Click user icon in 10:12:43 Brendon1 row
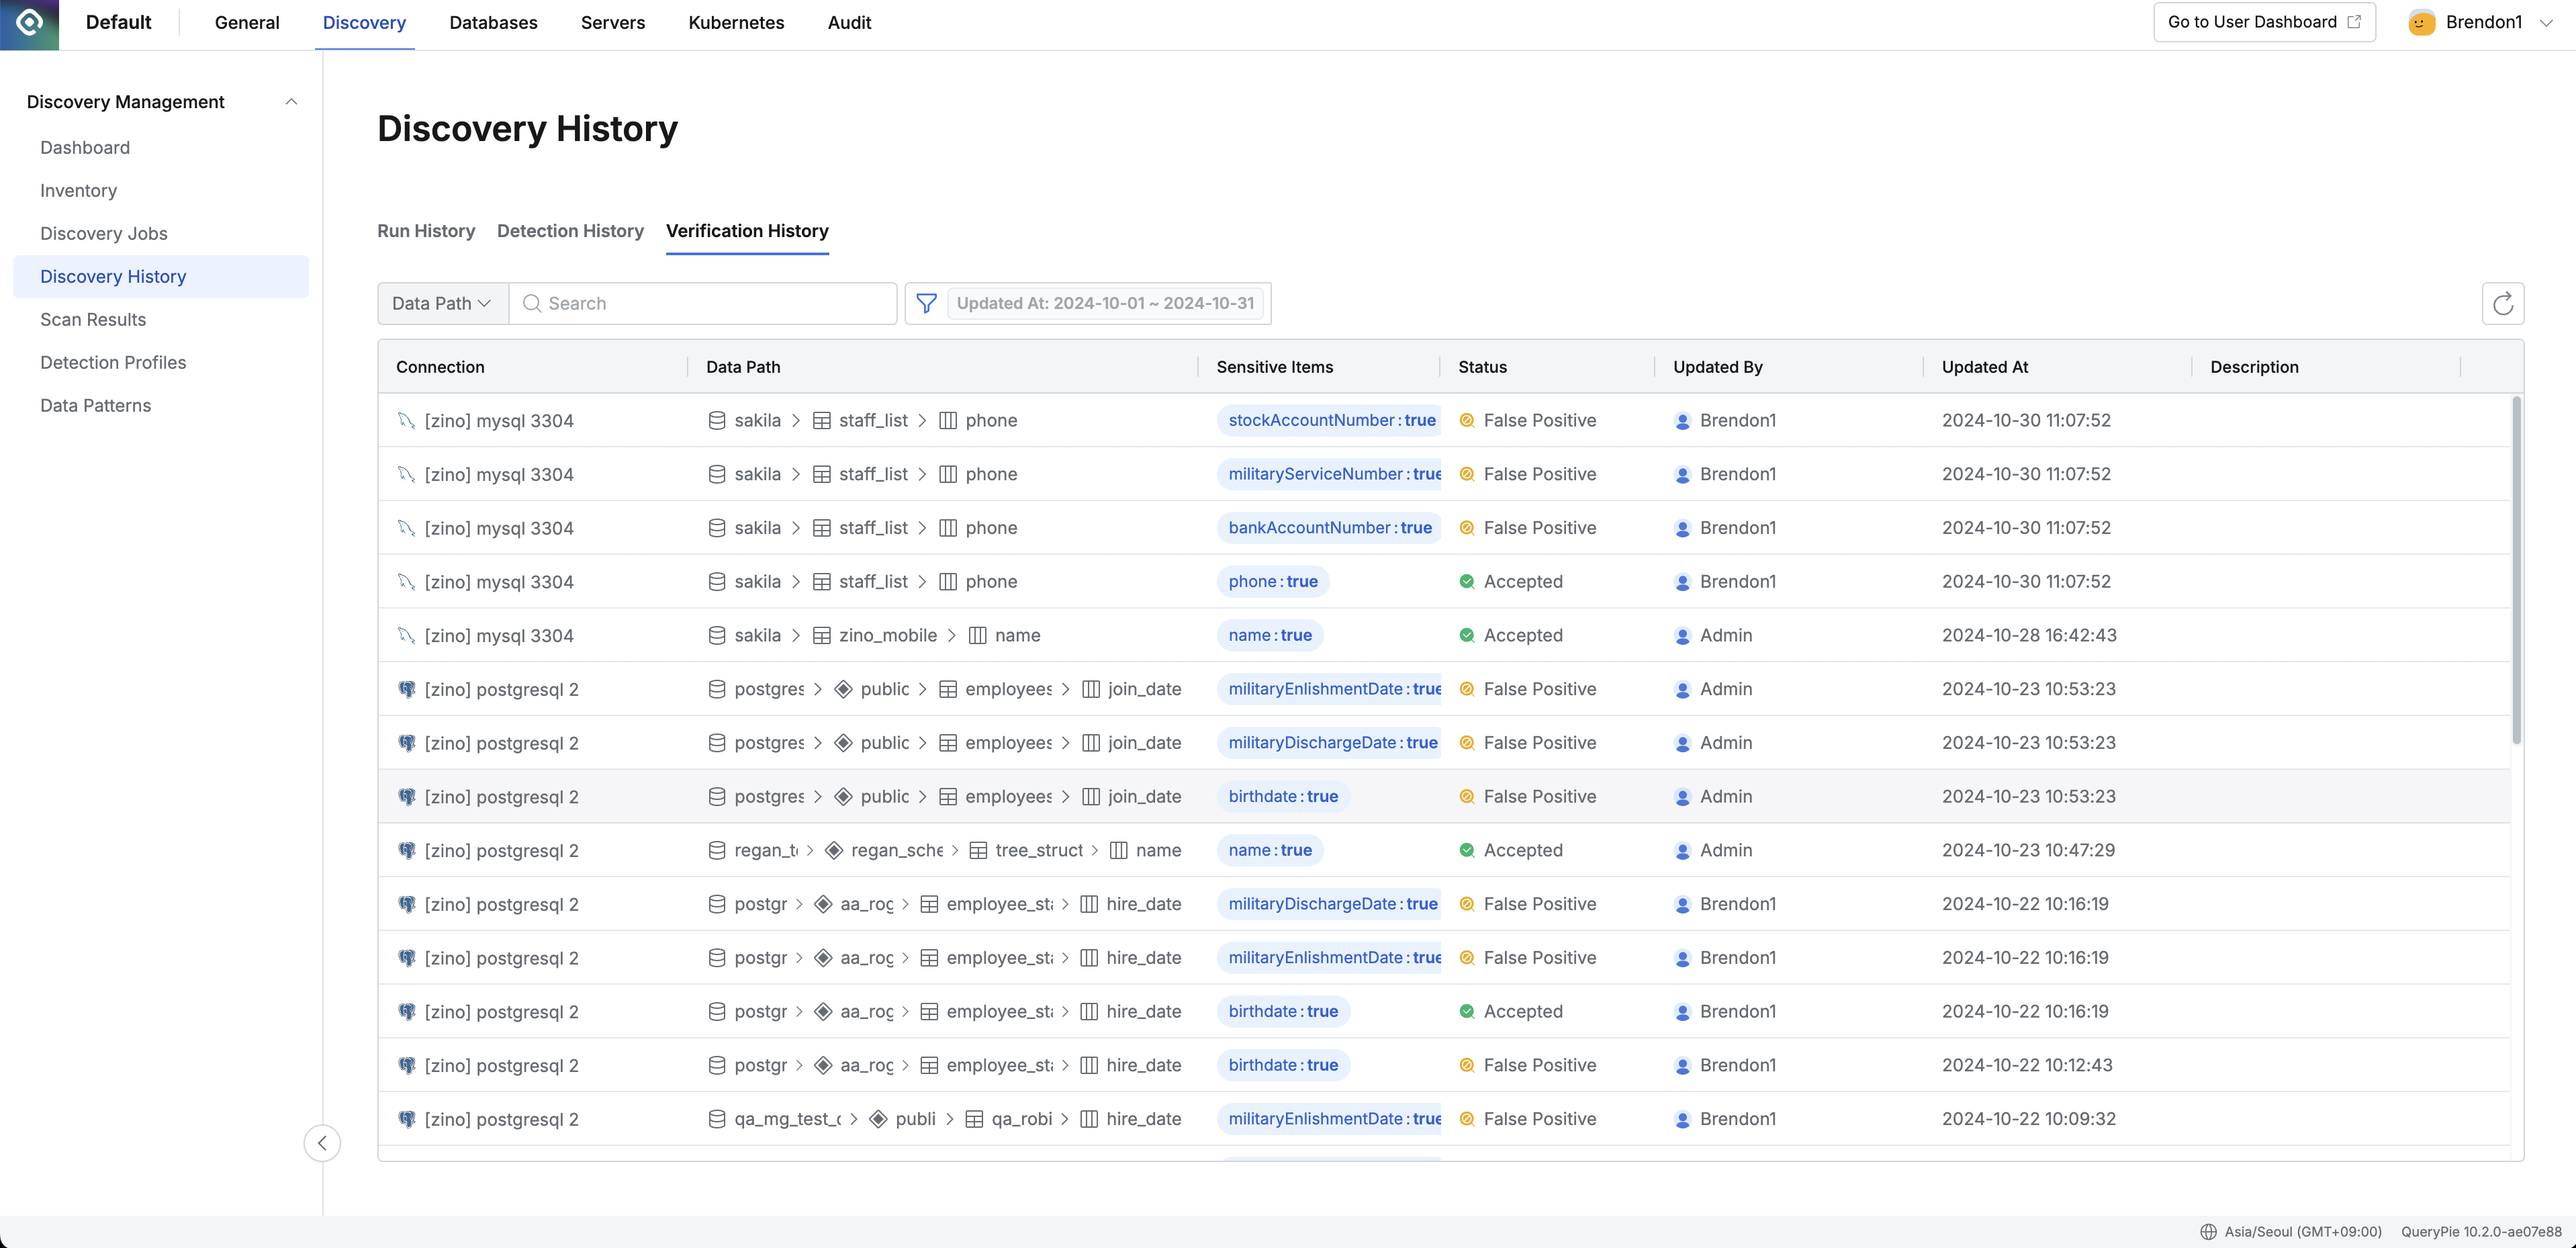 (x=1682, y=1066)
